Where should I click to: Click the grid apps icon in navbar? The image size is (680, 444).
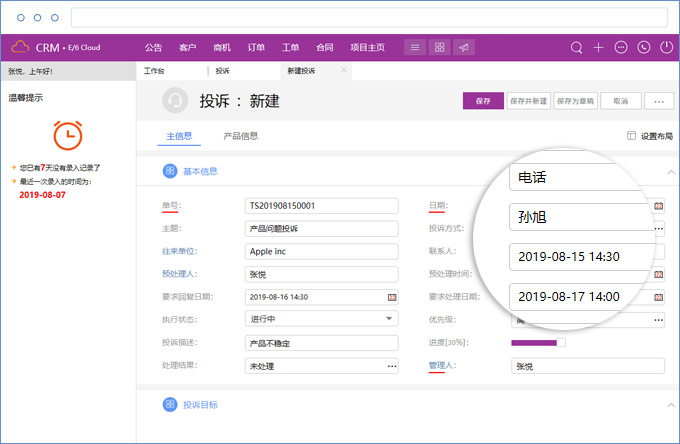click(439, 47)
